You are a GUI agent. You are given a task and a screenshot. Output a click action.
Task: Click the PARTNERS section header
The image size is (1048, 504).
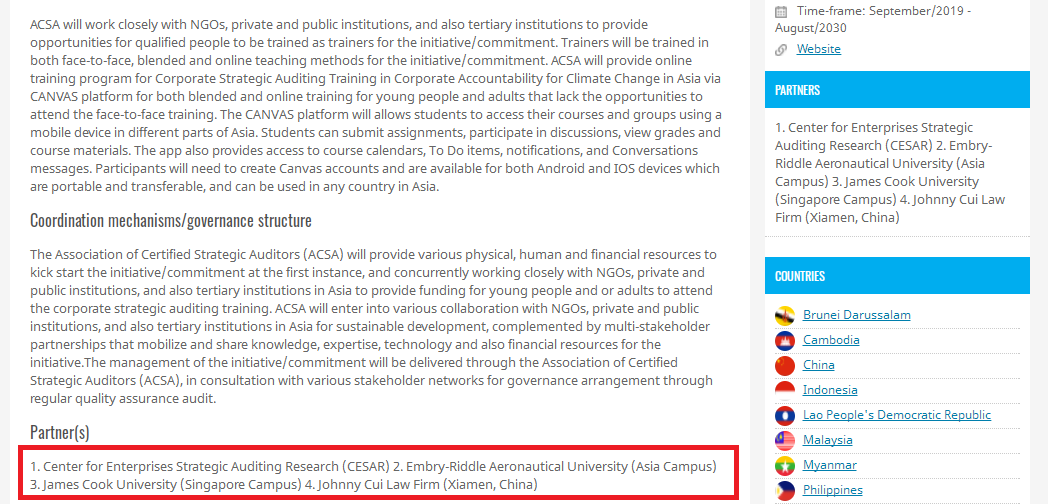point(897,90)
